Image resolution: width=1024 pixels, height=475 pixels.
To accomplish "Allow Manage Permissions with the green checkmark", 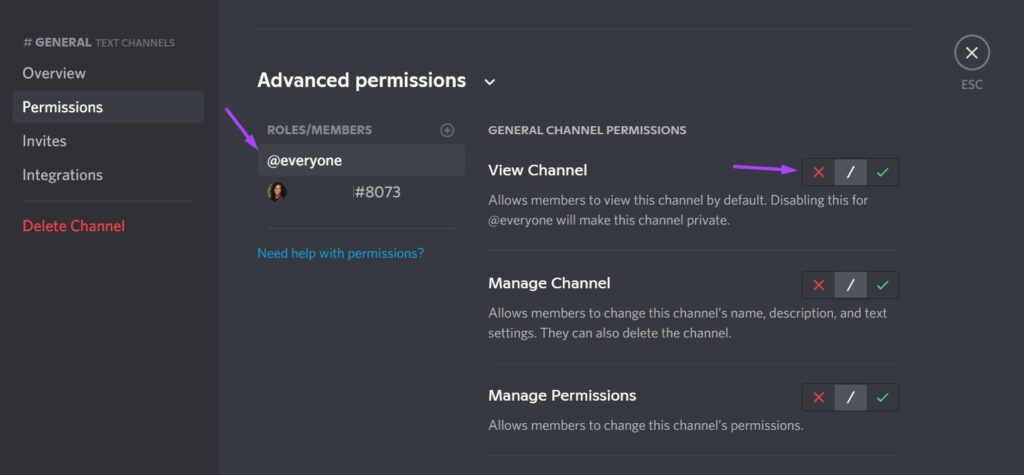I will point(882,397).
